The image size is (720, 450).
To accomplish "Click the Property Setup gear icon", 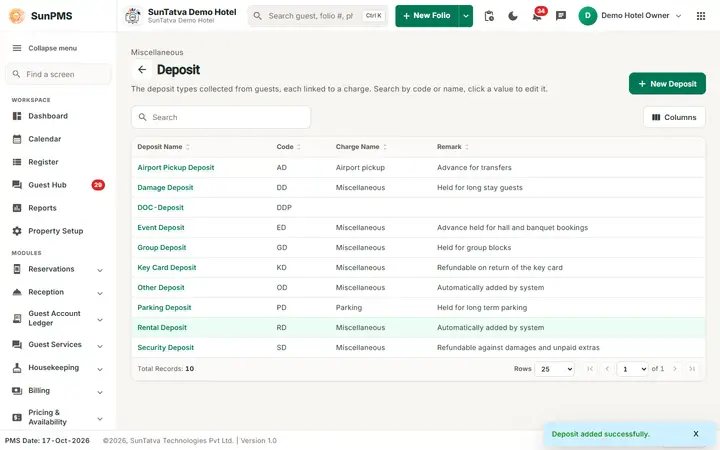I will pos(17,231).
